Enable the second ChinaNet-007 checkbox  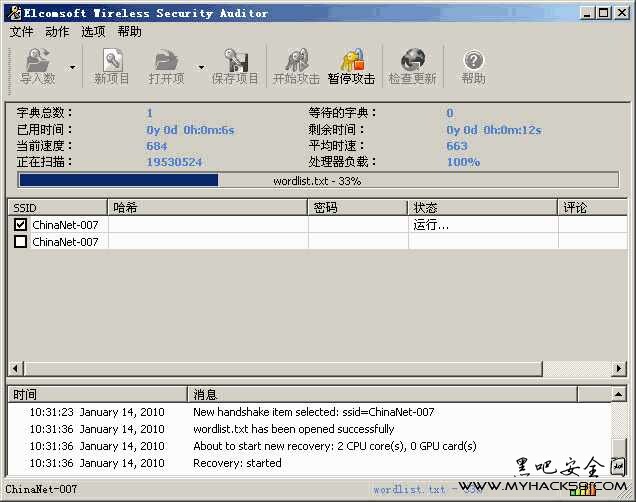[x=21, y=242]
